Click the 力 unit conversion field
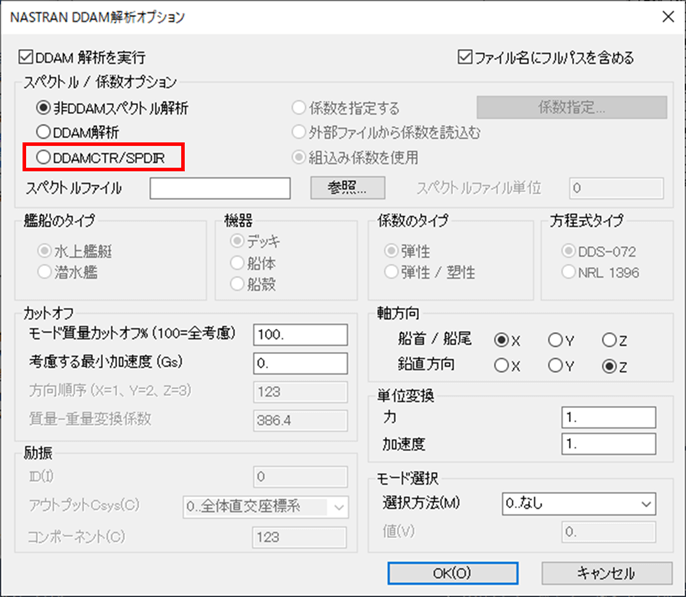The height and width of the screenshot is (597, 686). tap(609, 418)
